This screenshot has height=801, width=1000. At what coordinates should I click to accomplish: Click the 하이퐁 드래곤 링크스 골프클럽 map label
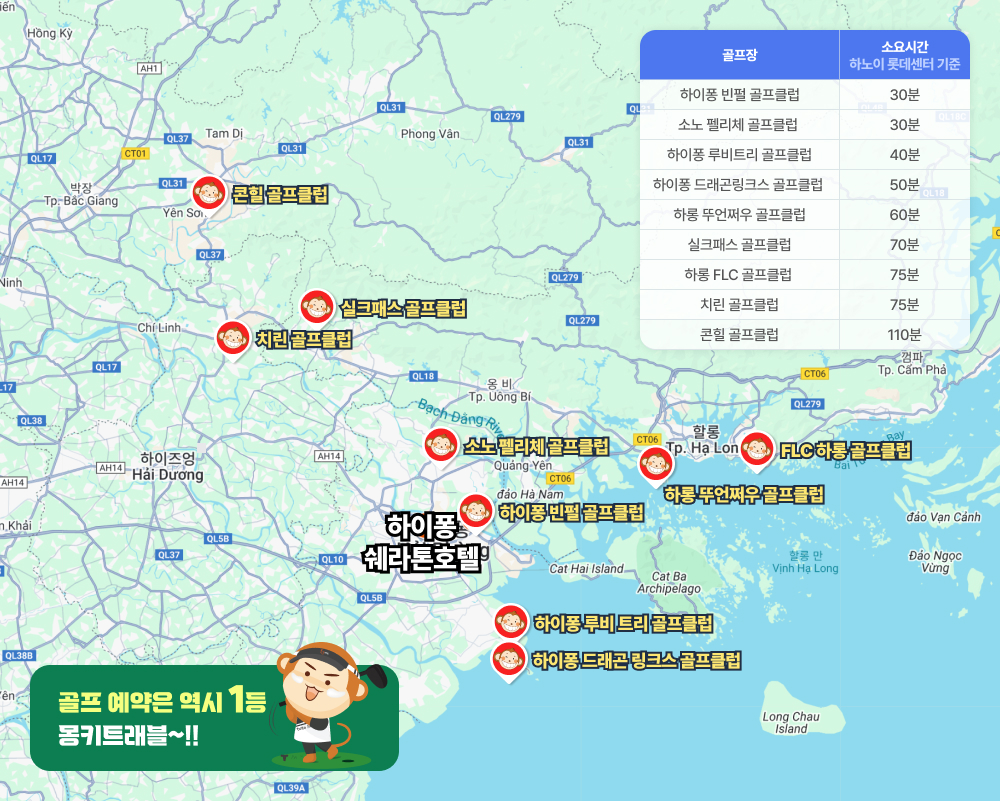click(x=636, y=660)
